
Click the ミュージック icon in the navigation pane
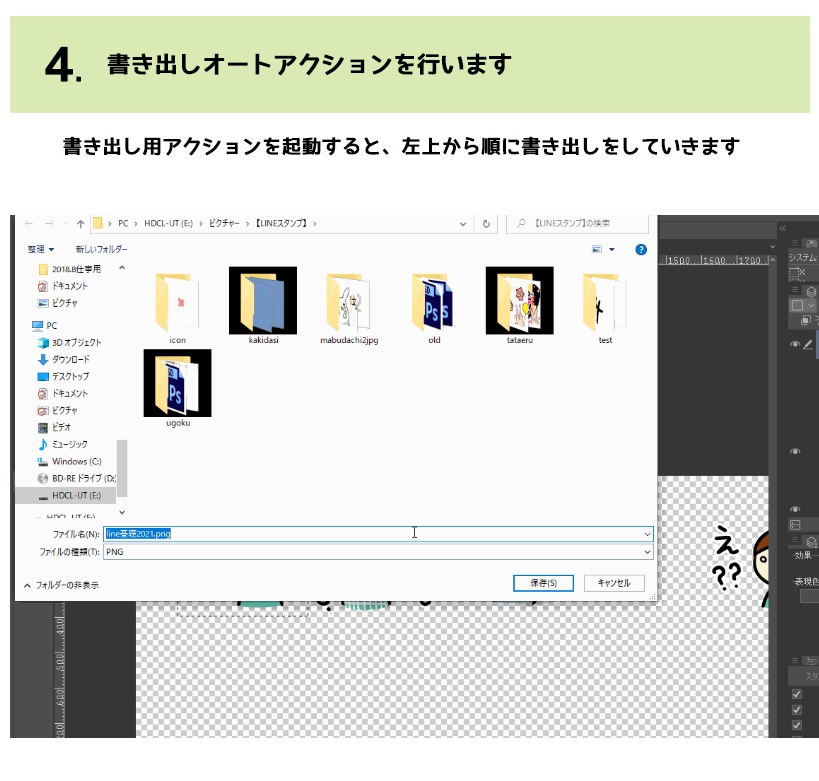coord(42,444)
